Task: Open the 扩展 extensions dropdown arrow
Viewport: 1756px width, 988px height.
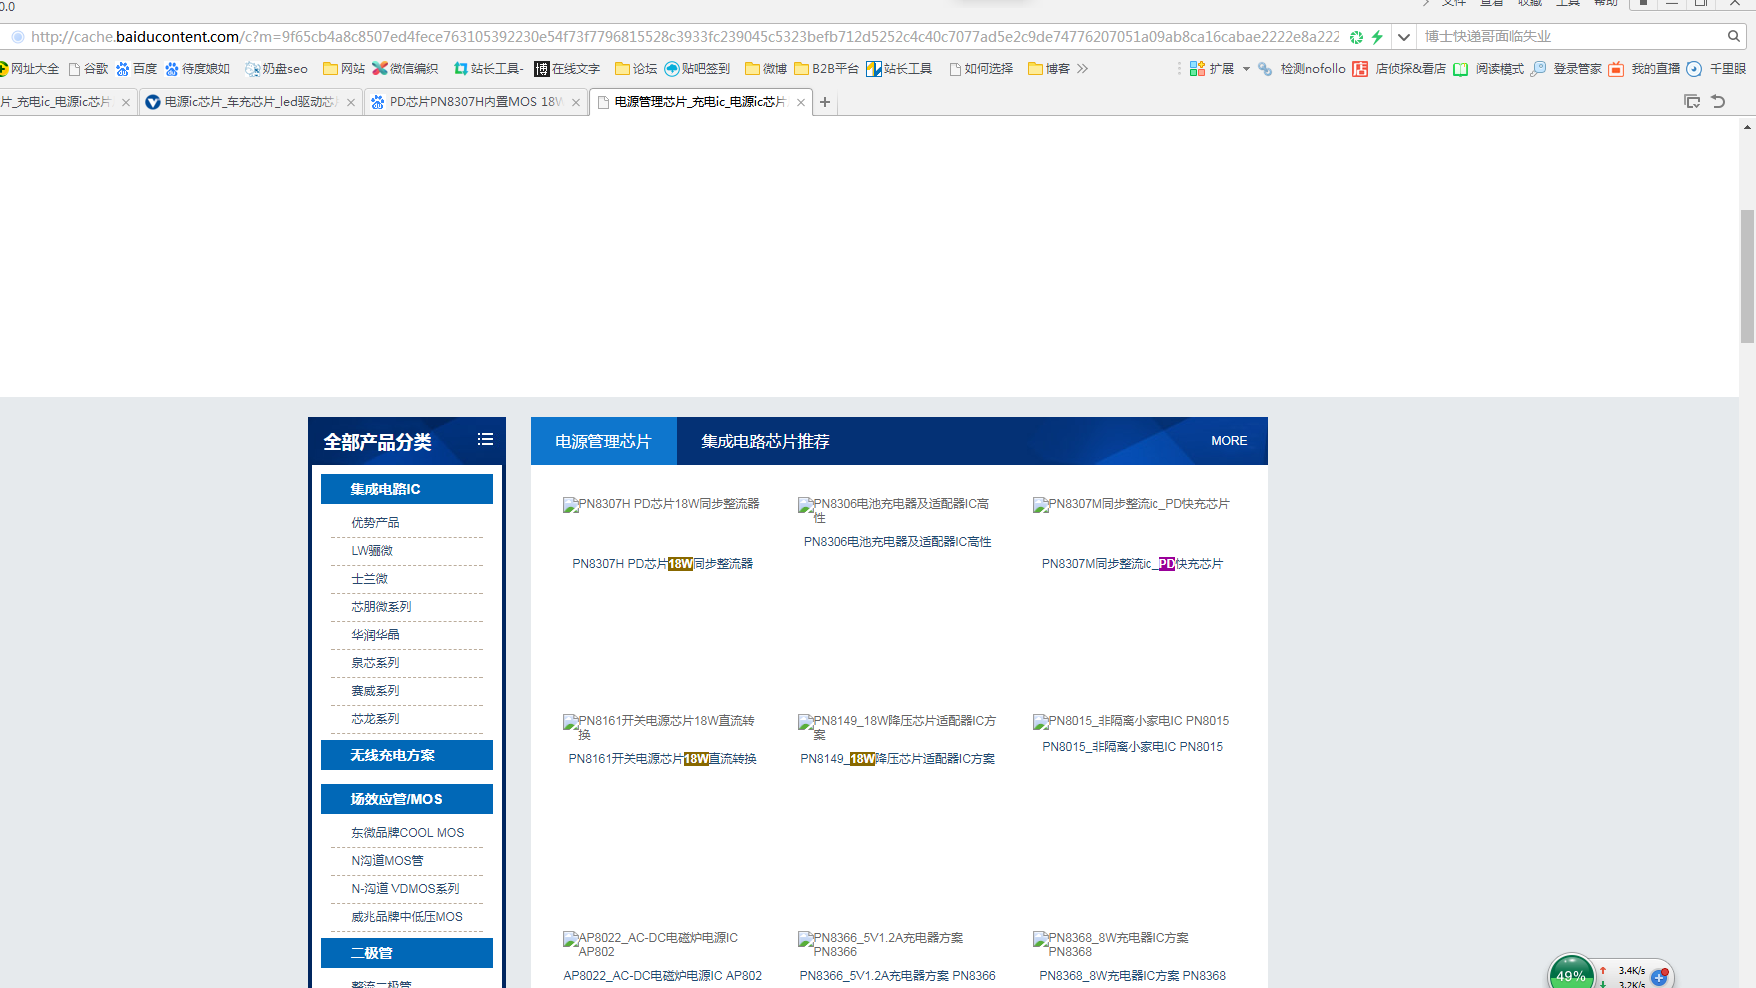Action: (1246, 69)
